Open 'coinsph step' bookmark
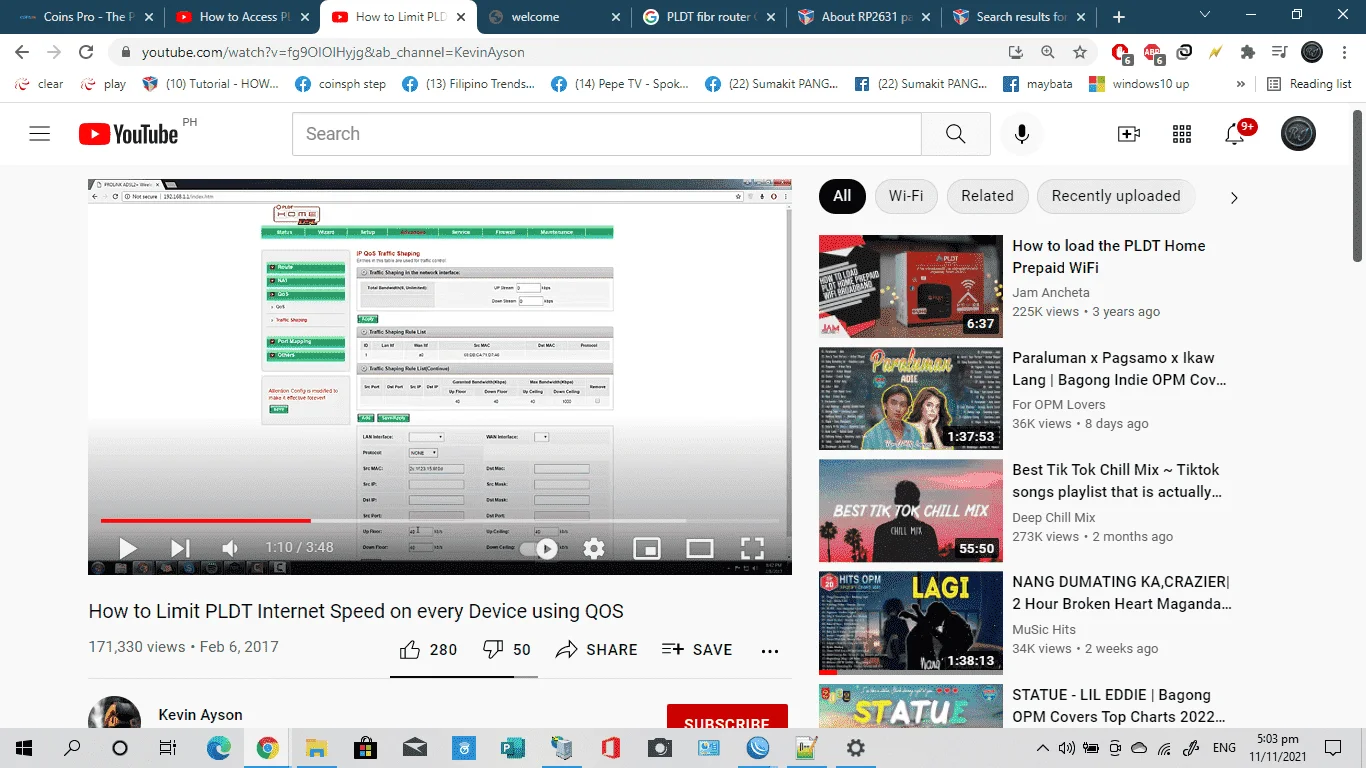The image size is (1366, 768). pyautogui.click(x=341, y=84)
